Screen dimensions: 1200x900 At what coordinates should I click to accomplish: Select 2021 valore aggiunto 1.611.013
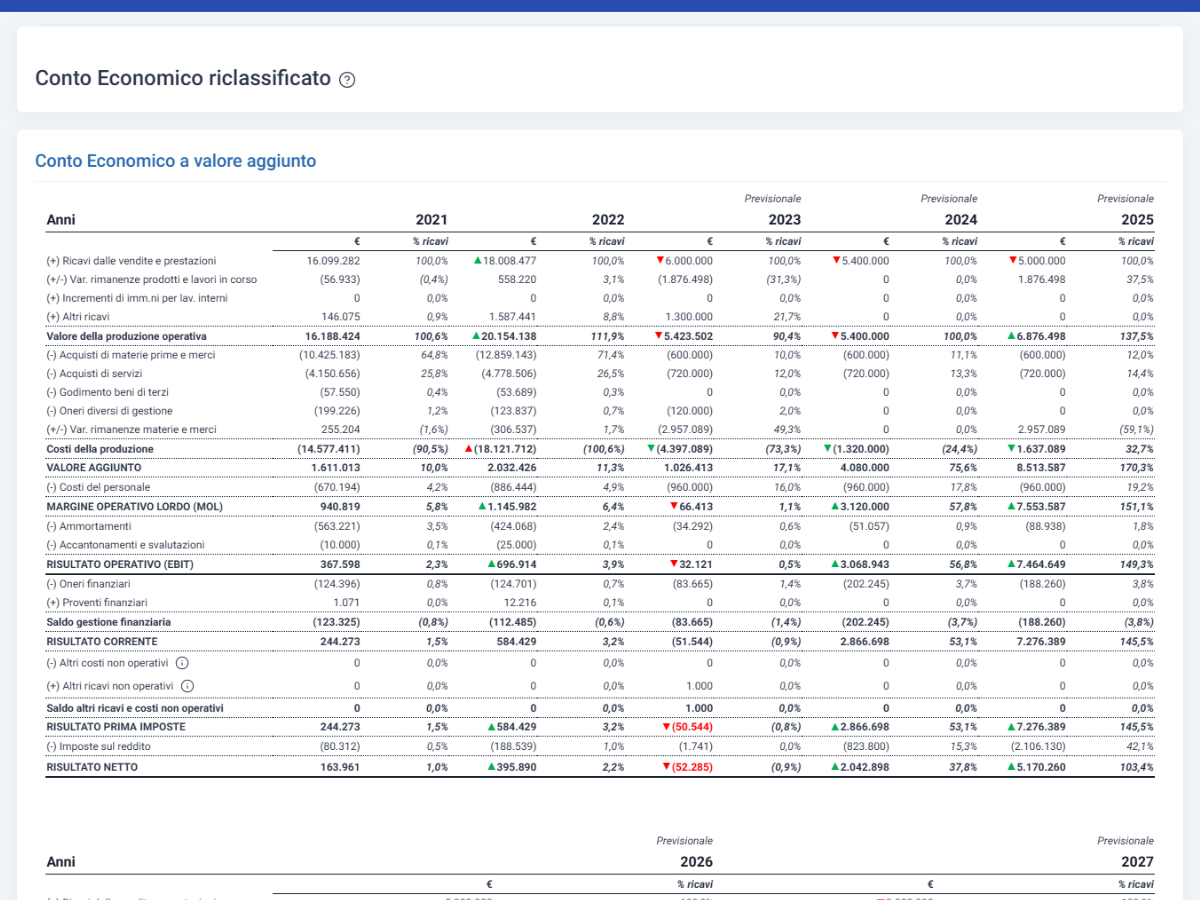point(336,467)
